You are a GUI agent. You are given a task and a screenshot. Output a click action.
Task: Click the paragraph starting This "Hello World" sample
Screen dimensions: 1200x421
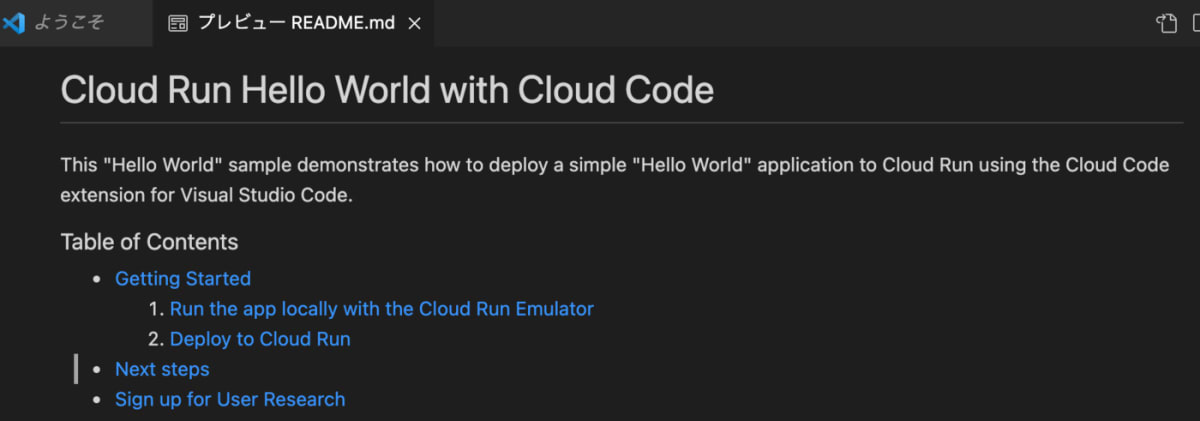(615, 180)
